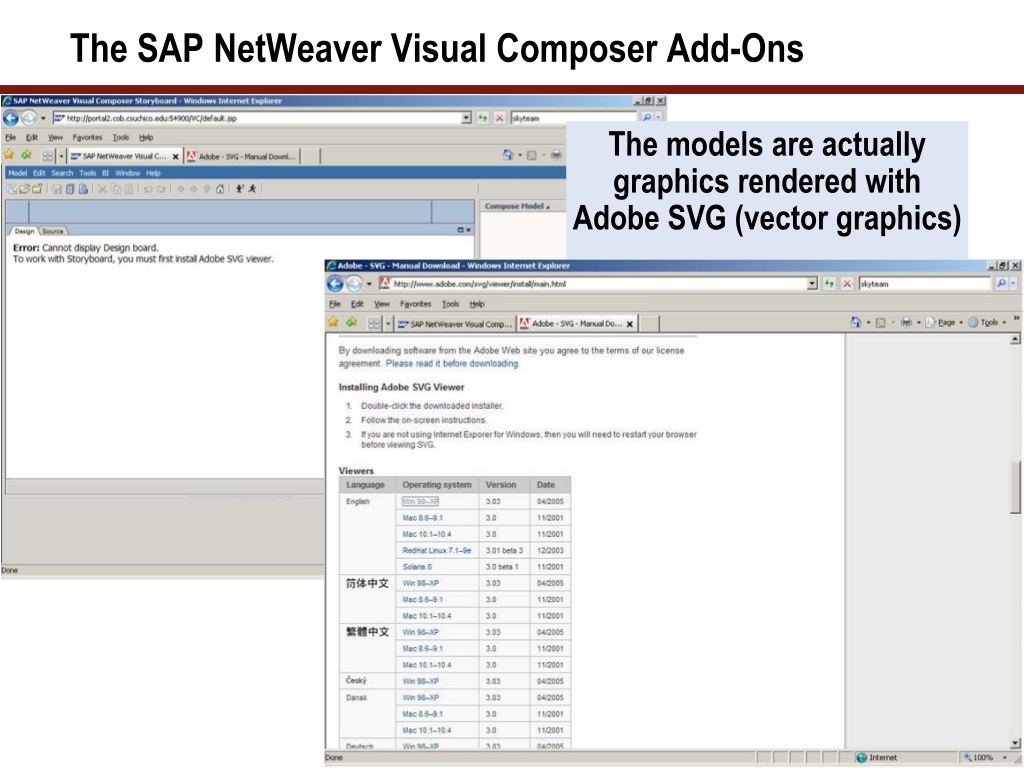
Task: Click English Win 98–XP download link
Action: (x=420, y=502)
